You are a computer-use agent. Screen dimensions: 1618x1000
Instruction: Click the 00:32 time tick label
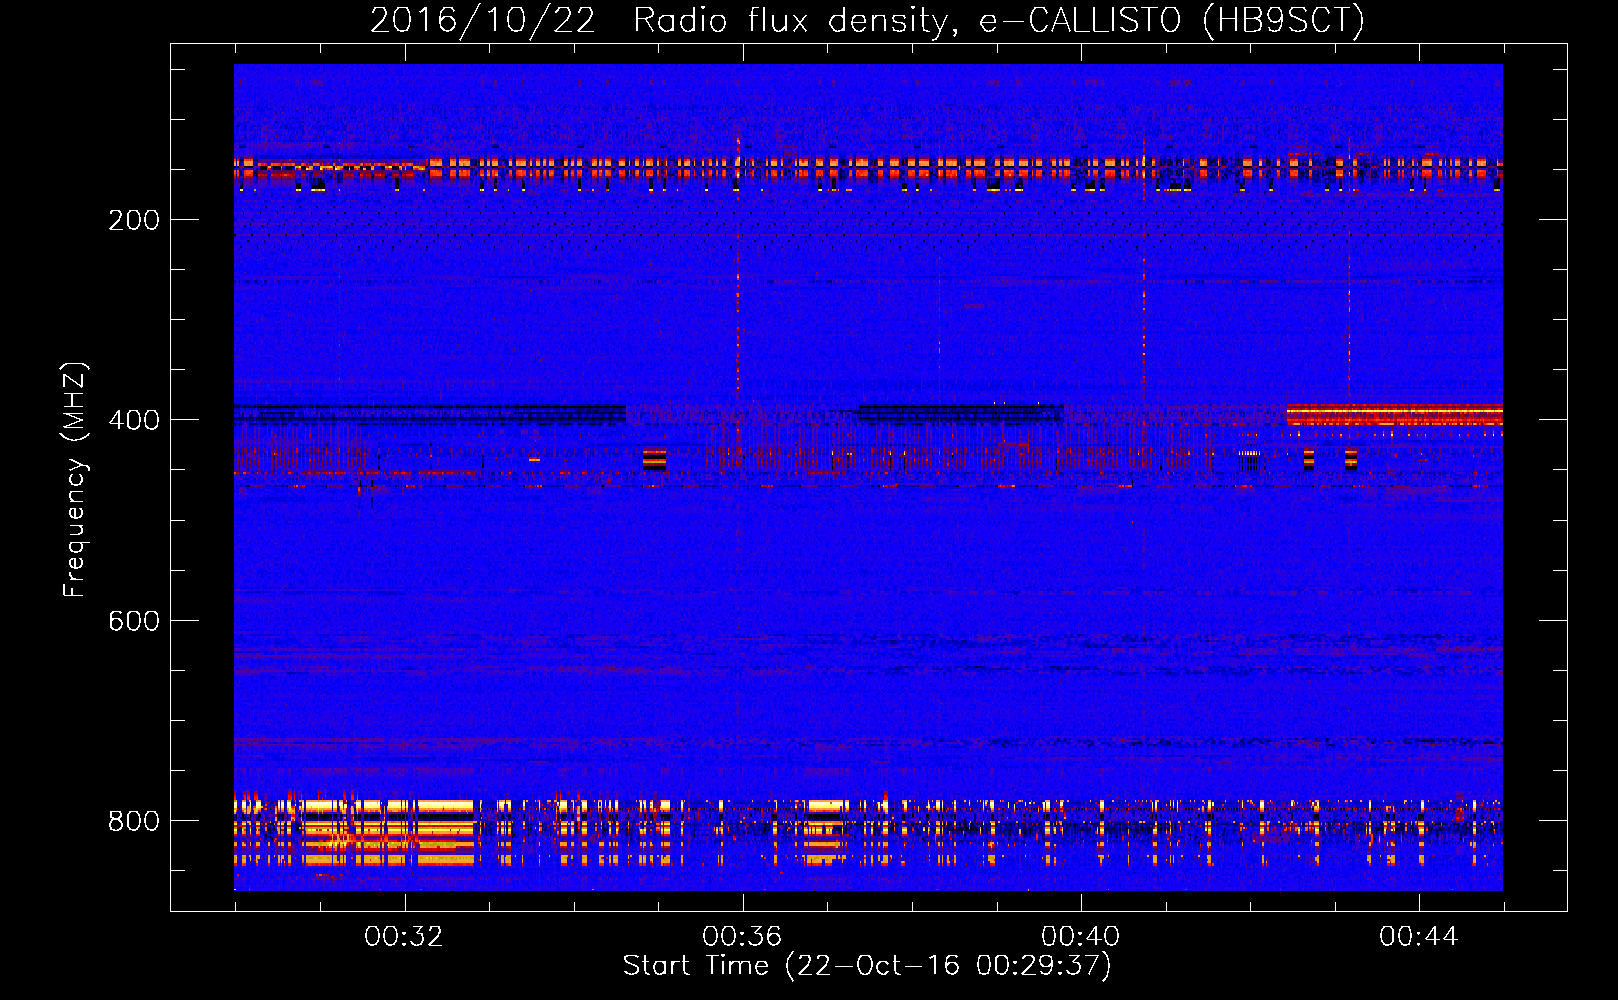coord(404,937)
